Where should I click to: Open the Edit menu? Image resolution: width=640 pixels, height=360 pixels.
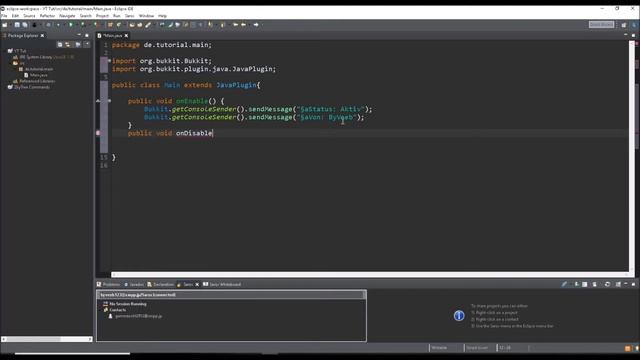15,16
